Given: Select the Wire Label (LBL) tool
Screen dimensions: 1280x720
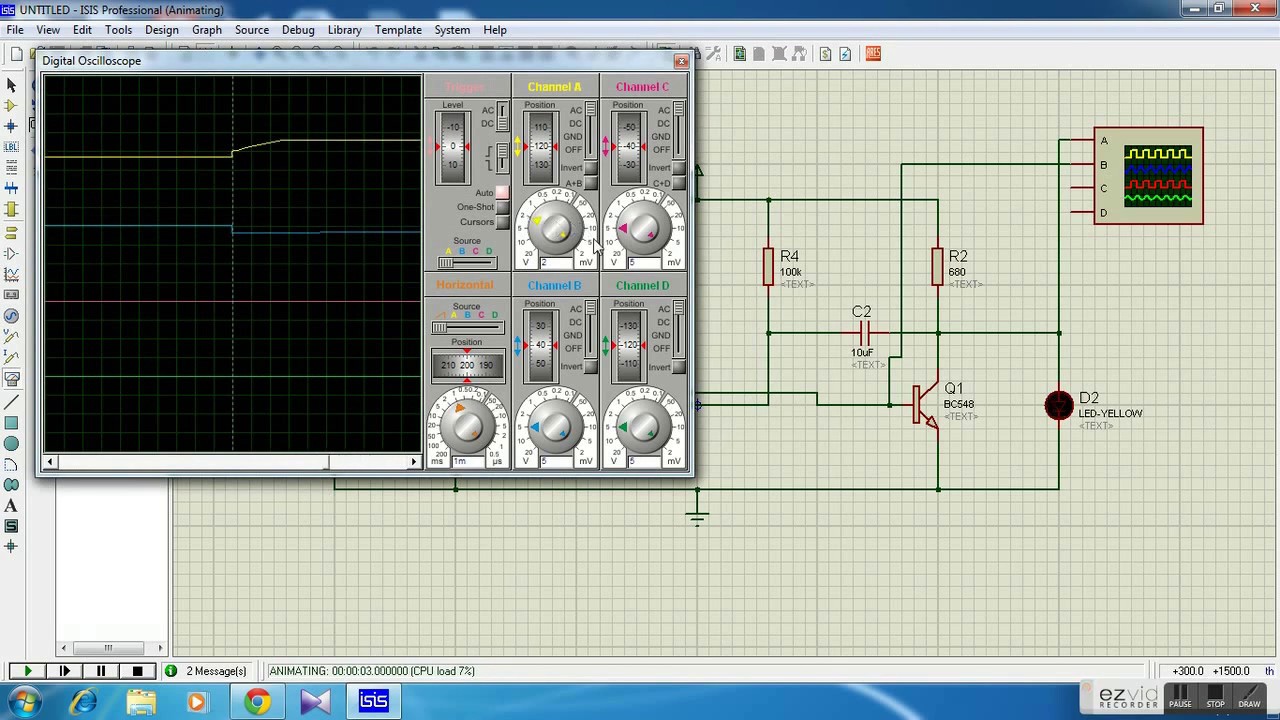Looking at the screenshot, I should [12, 148].
